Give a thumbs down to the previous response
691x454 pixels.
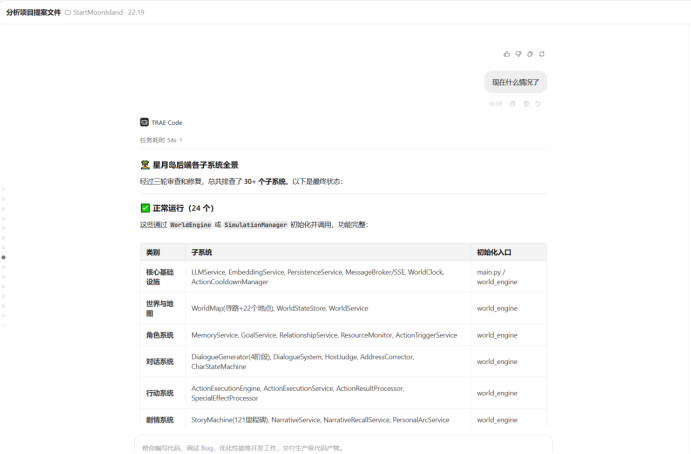(x=518, y=54)
